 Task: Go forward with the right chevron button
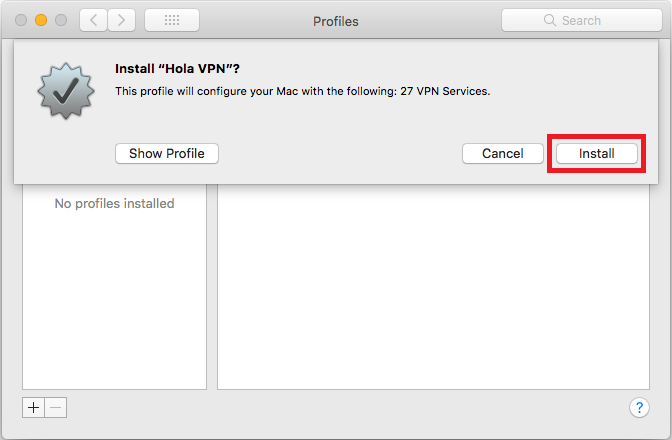point(122,20)
